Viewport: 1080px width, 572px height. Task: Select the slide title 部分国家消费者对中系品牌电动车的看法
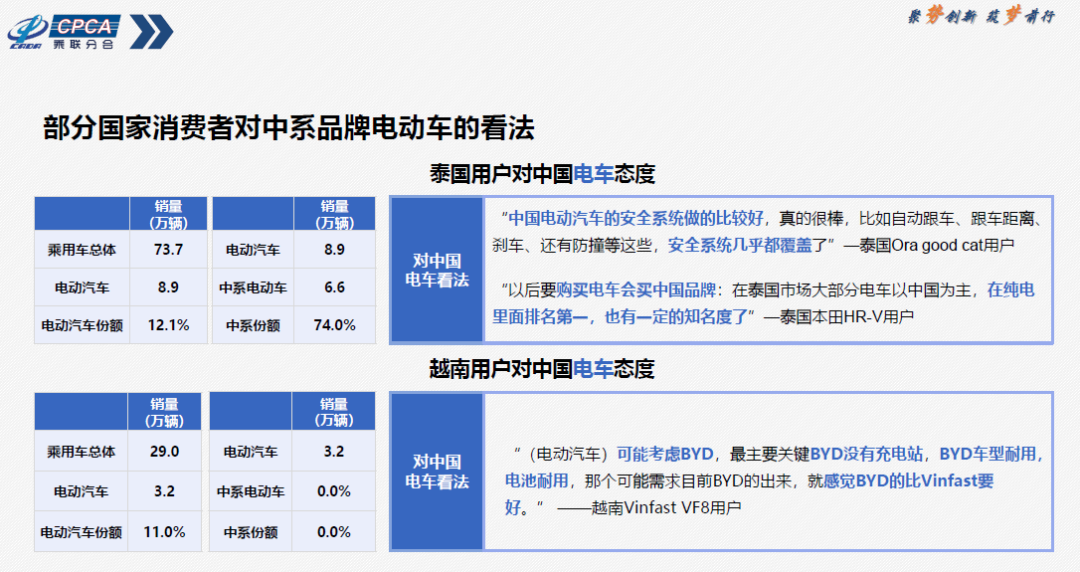[289, 128]
